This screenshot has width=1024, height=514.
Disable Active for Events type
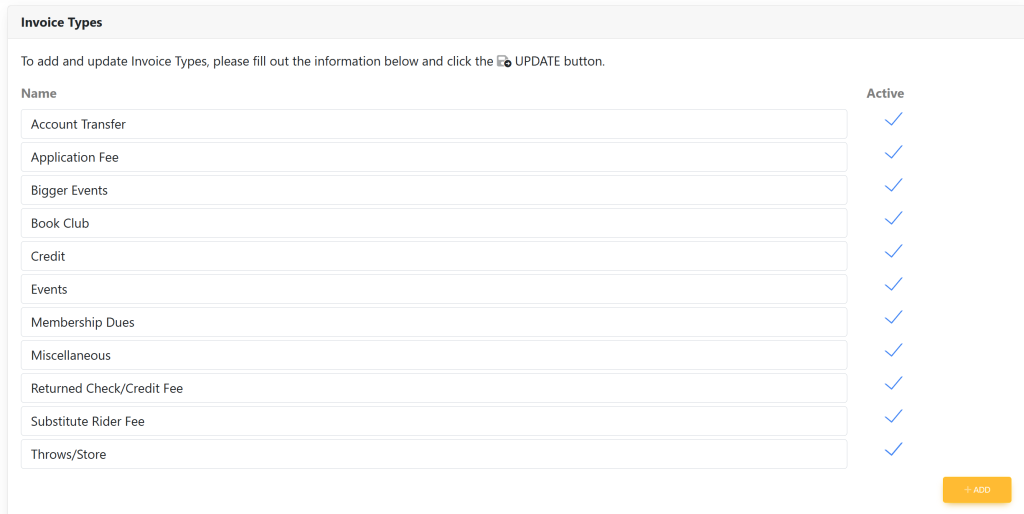893,285
